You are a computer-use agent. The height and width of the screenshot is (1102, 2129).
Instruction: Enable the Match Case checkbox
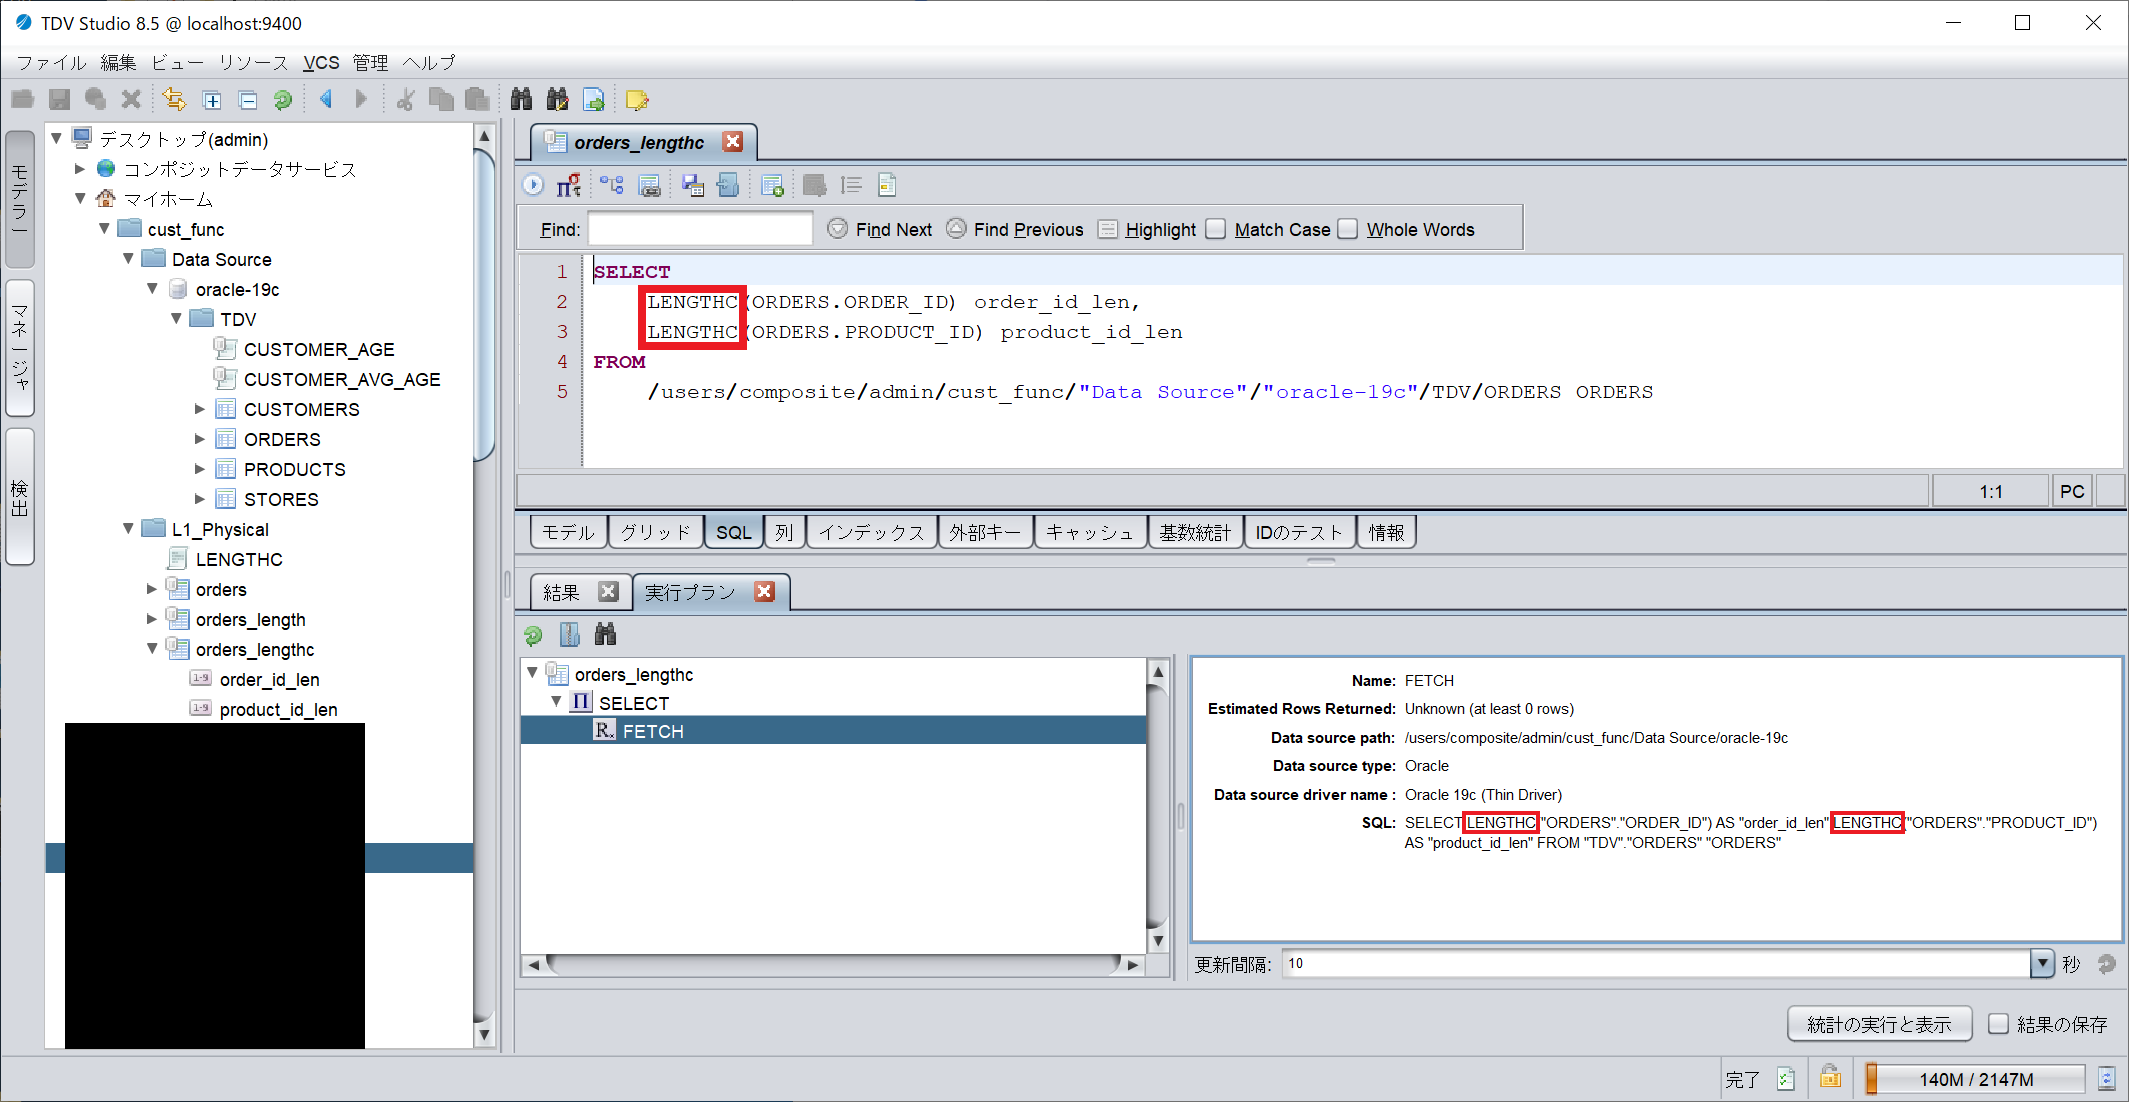point(1216,229)
